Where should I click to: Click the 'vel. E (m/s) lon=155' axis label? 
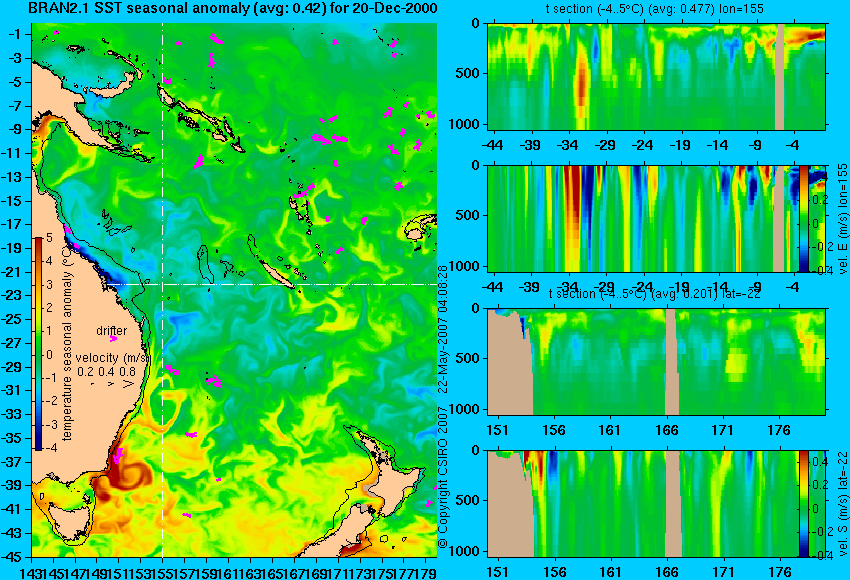coord(843,220)
